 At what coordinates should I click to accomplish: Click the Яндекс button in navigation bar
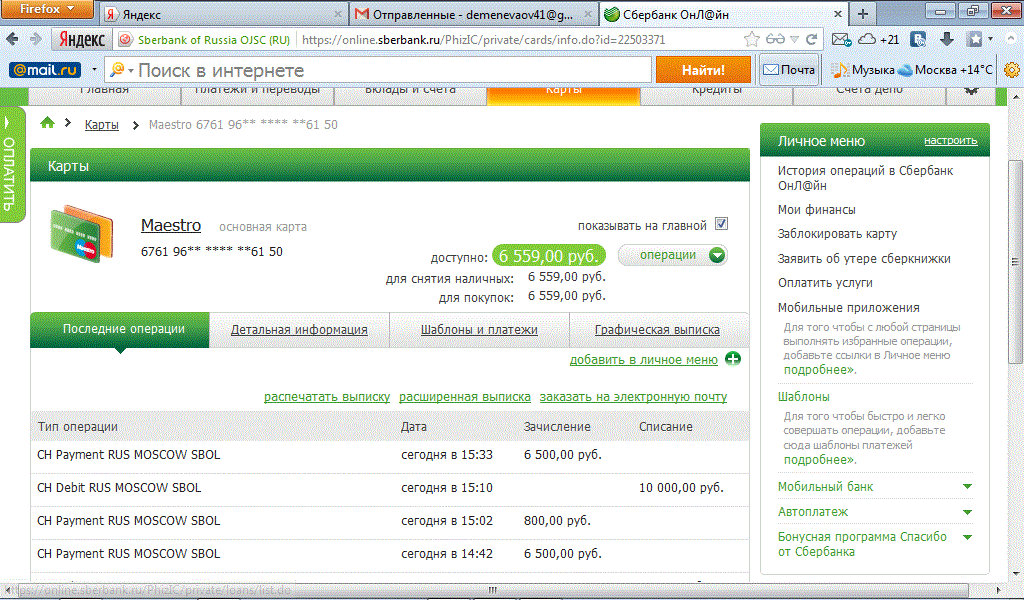click(x=82, y=40)
